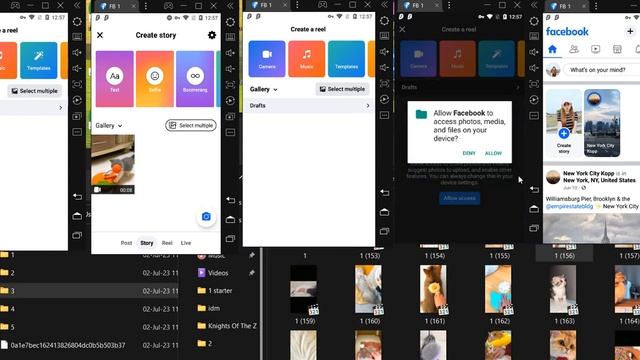The width and height of the screenshot is (640, 360).
Task: Click keyboard mapping icon in middle reel window's side toolbar
Action: 384,36
